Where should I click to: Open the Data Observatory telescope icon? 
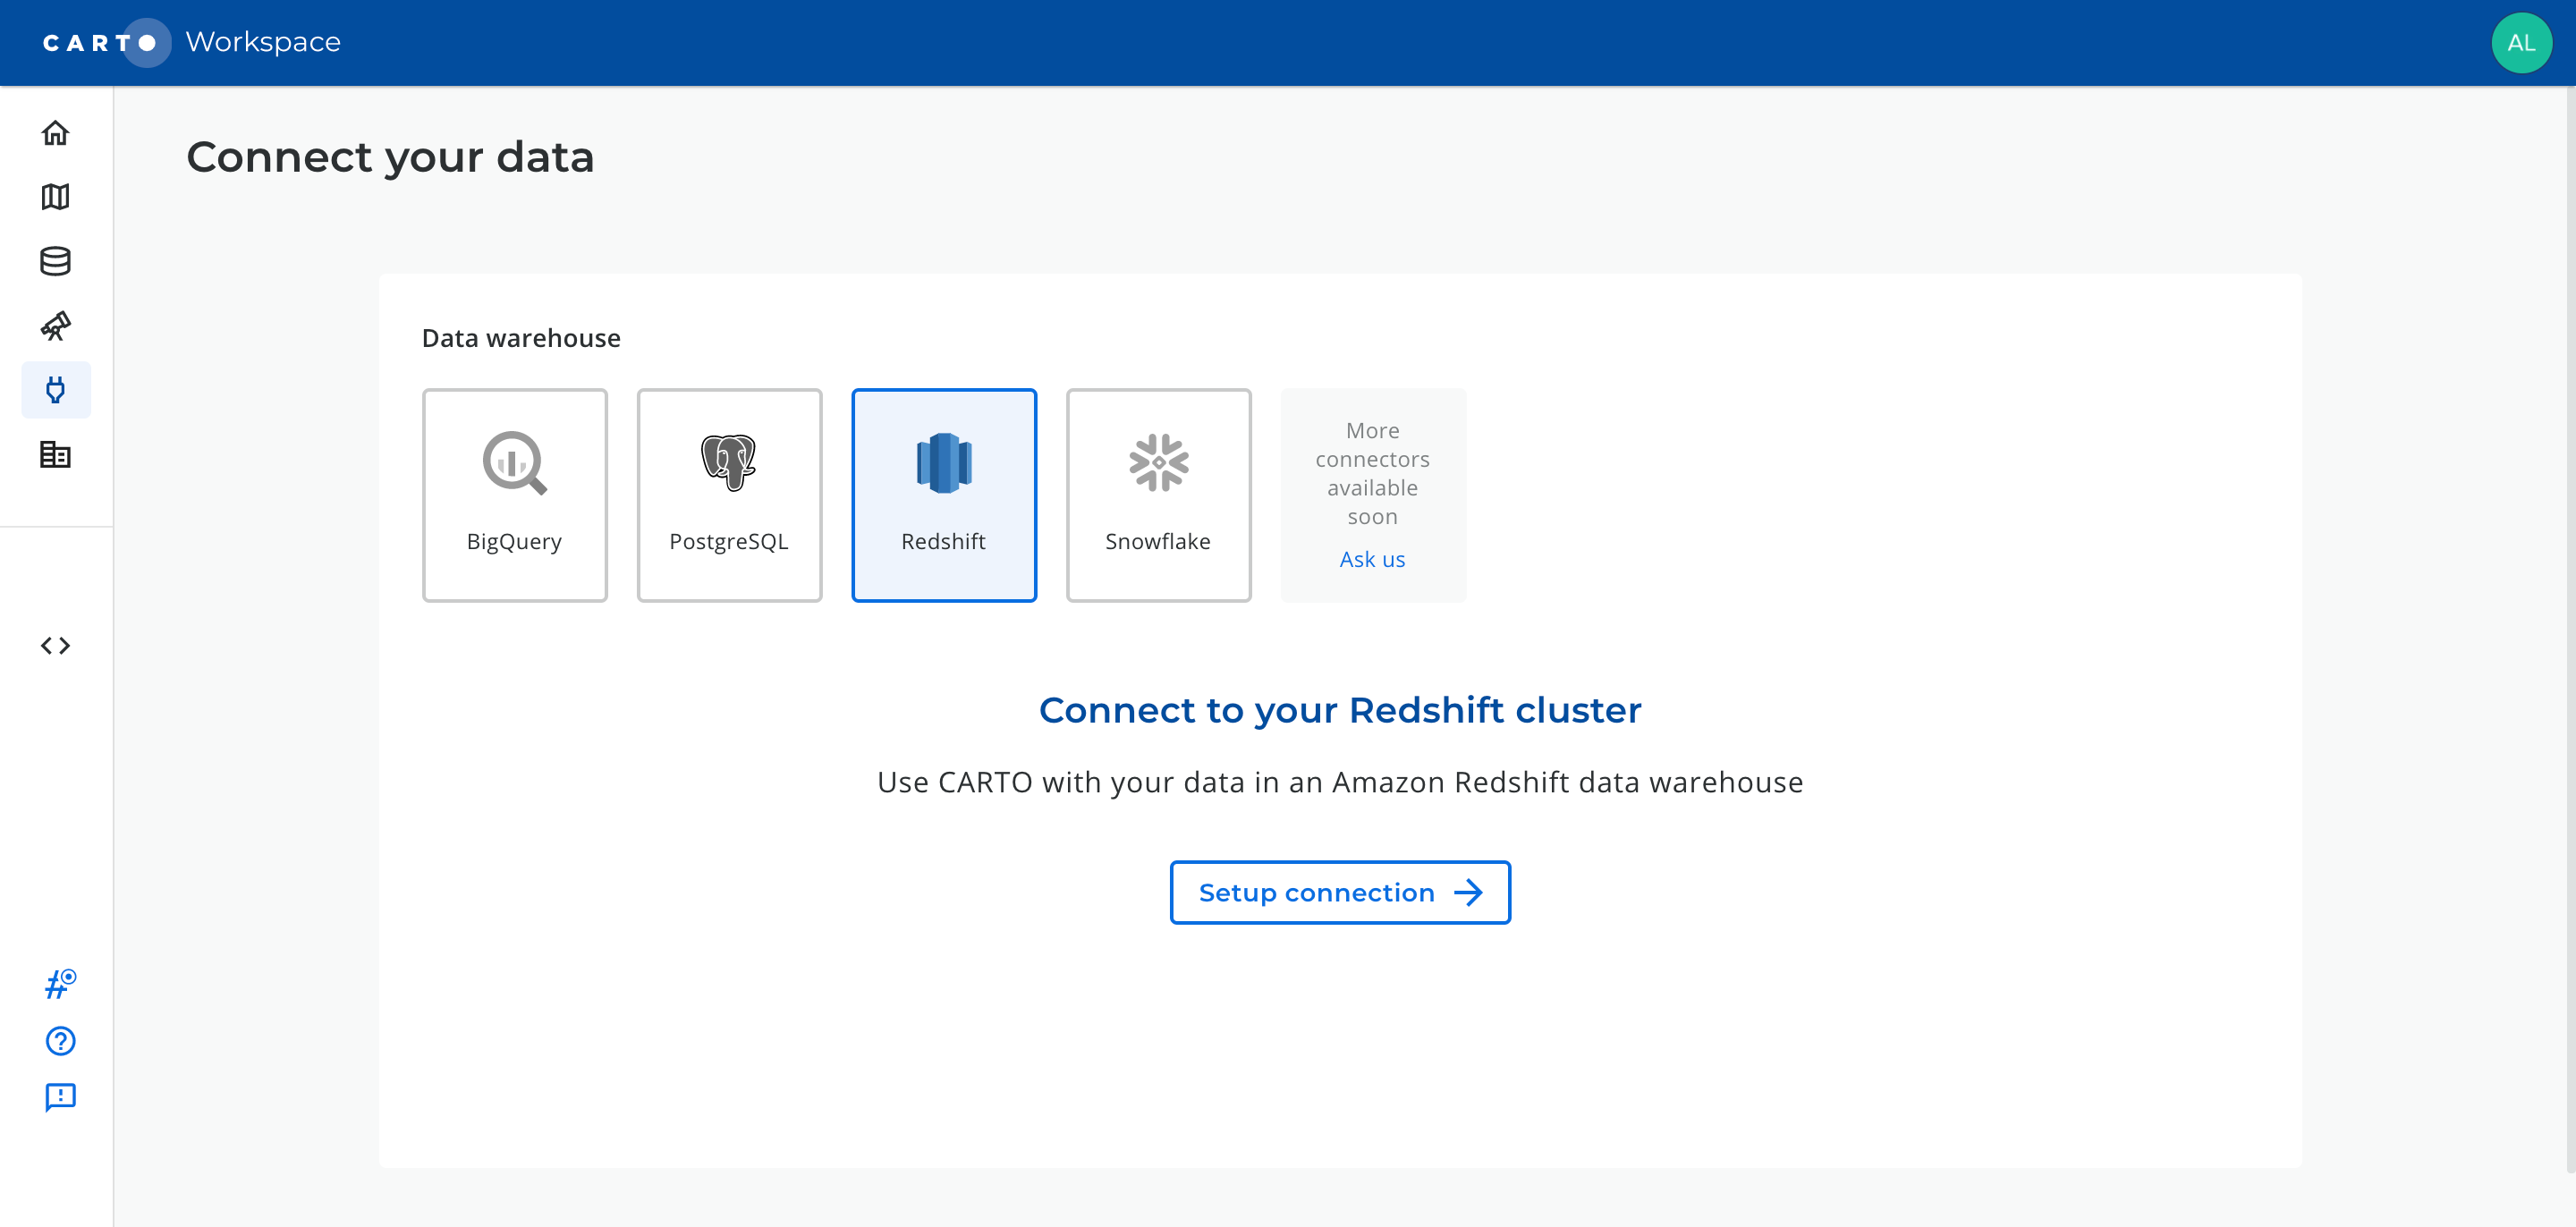[56, 326]
